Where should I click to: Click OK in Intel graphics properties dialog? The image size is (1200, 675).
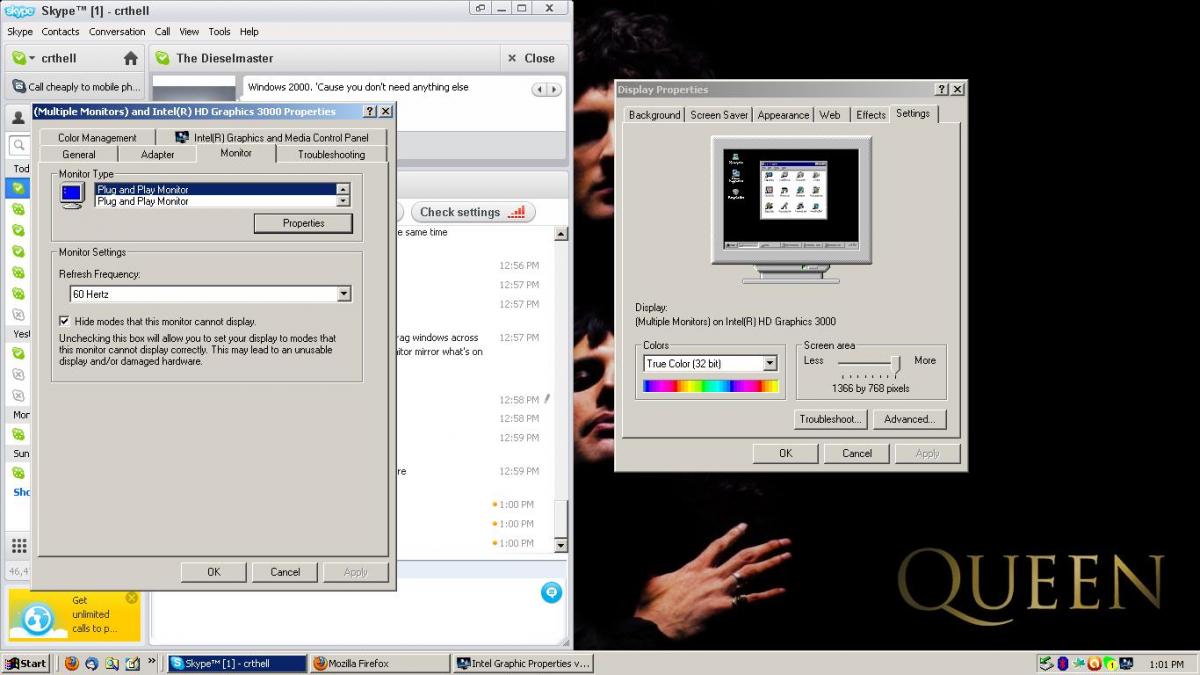click(213, 572)
